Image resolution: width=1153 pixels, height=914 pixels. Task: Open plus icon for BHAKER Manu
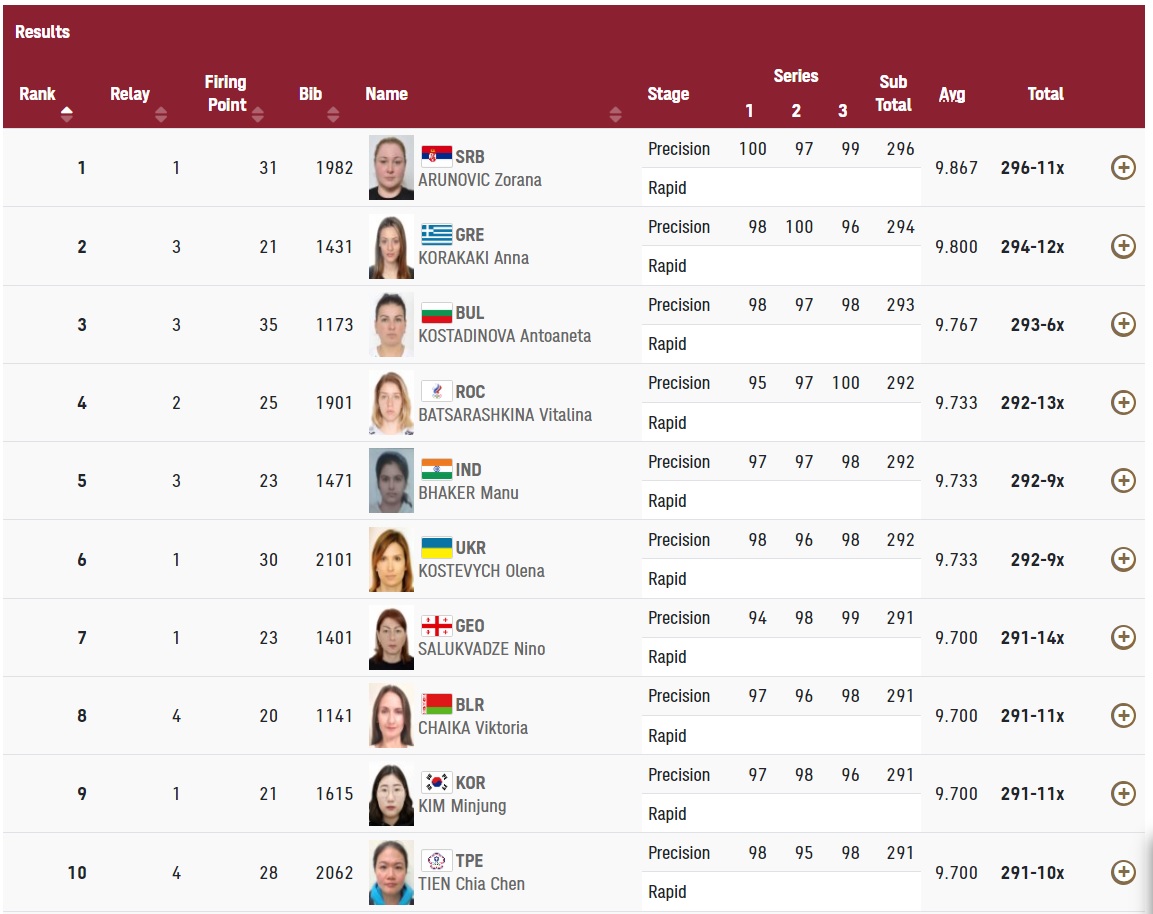pos(1123,481)
